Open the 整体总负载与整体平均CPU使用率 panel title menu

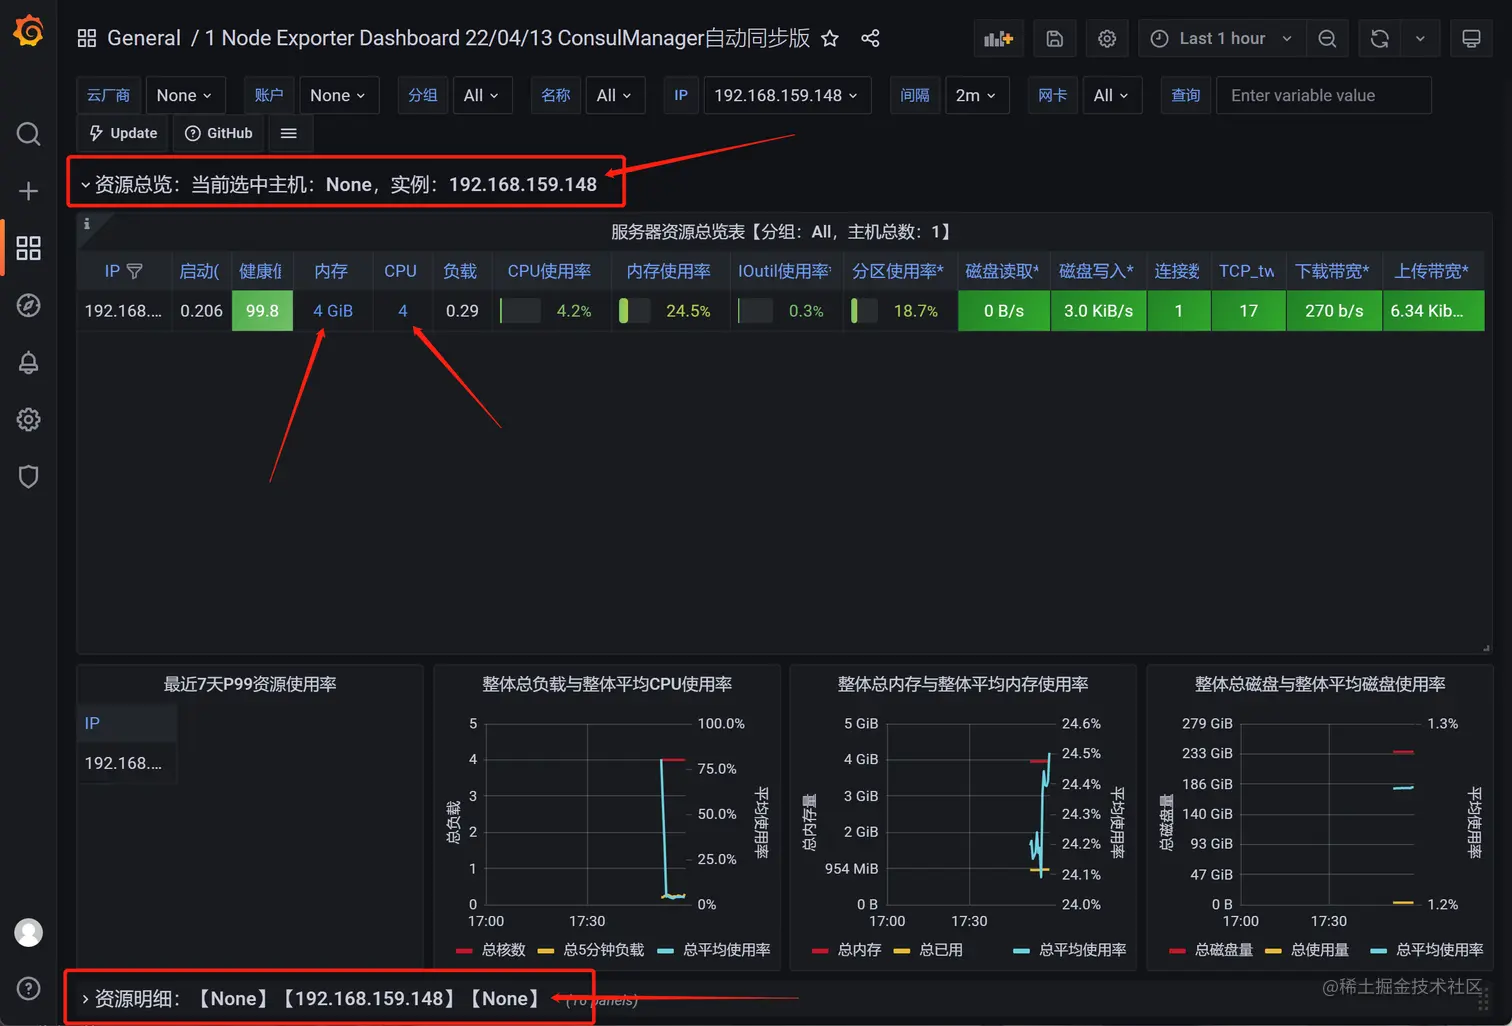[607, 684]
